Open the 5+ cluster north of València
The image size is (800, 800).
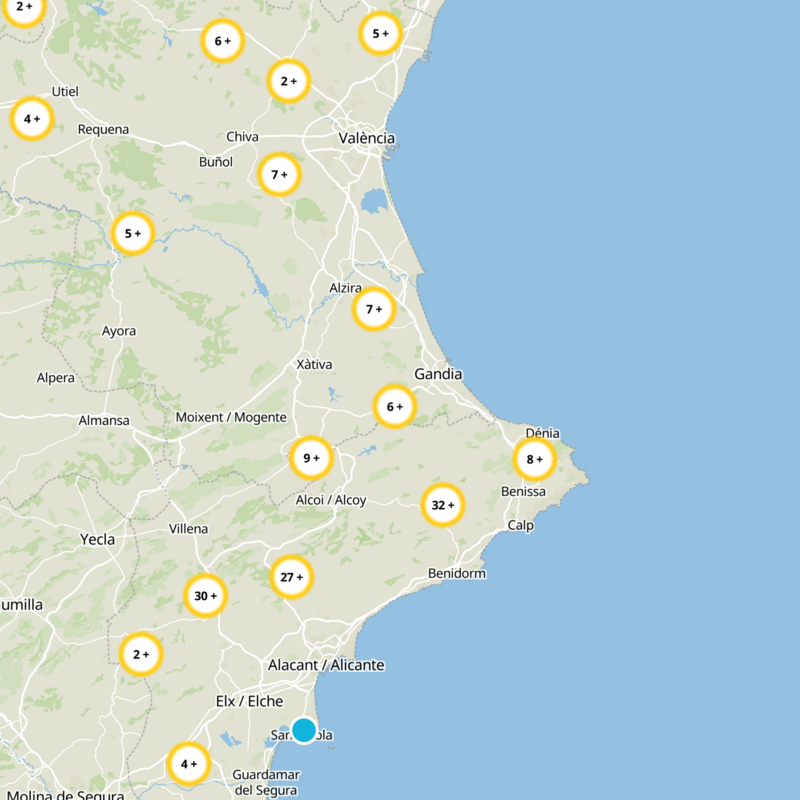click(381, 34)
